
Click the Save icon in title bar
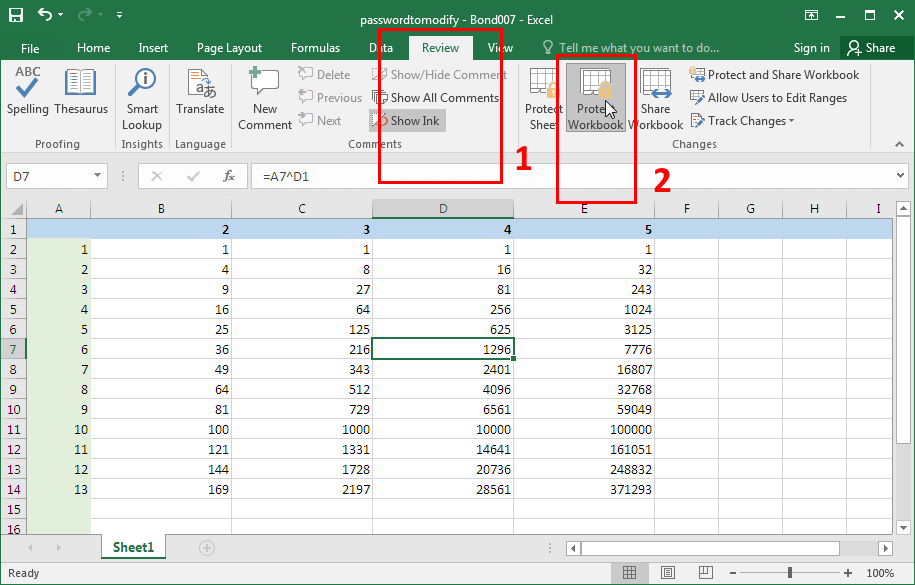point(17,16)
